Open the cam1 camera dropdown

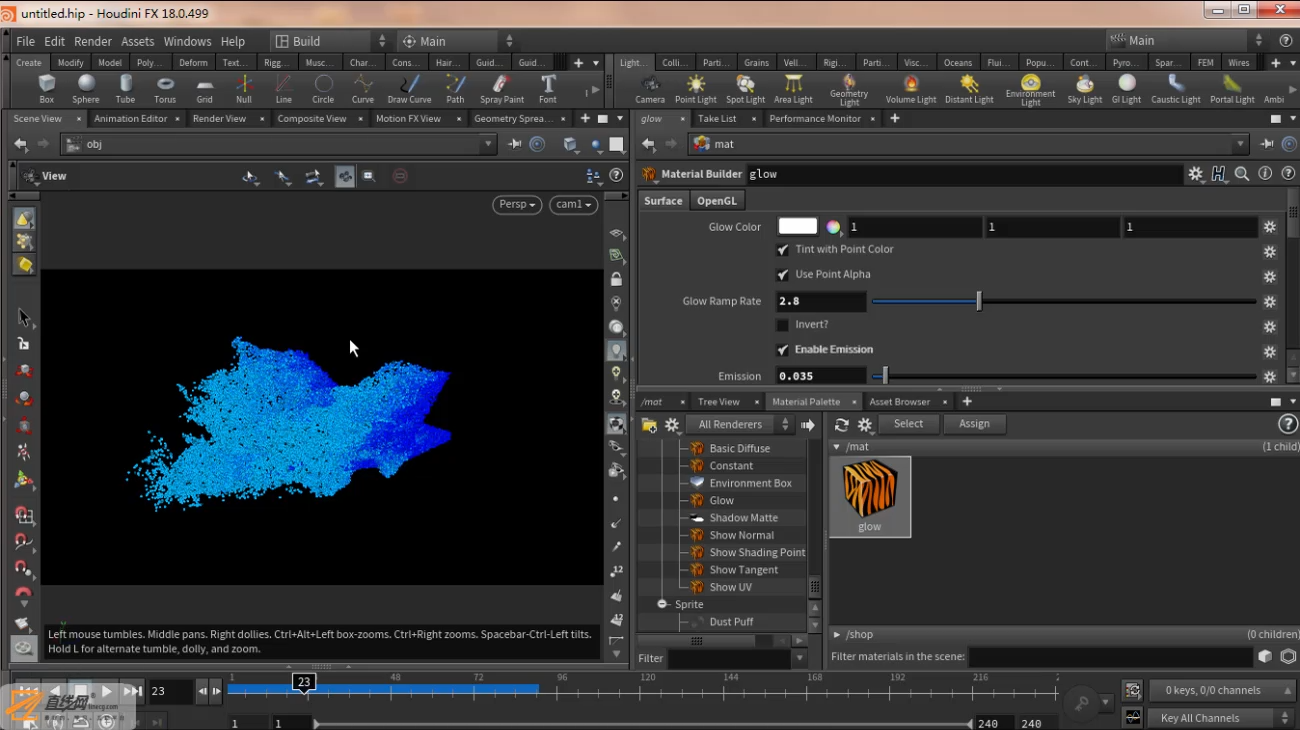point(573,204)
